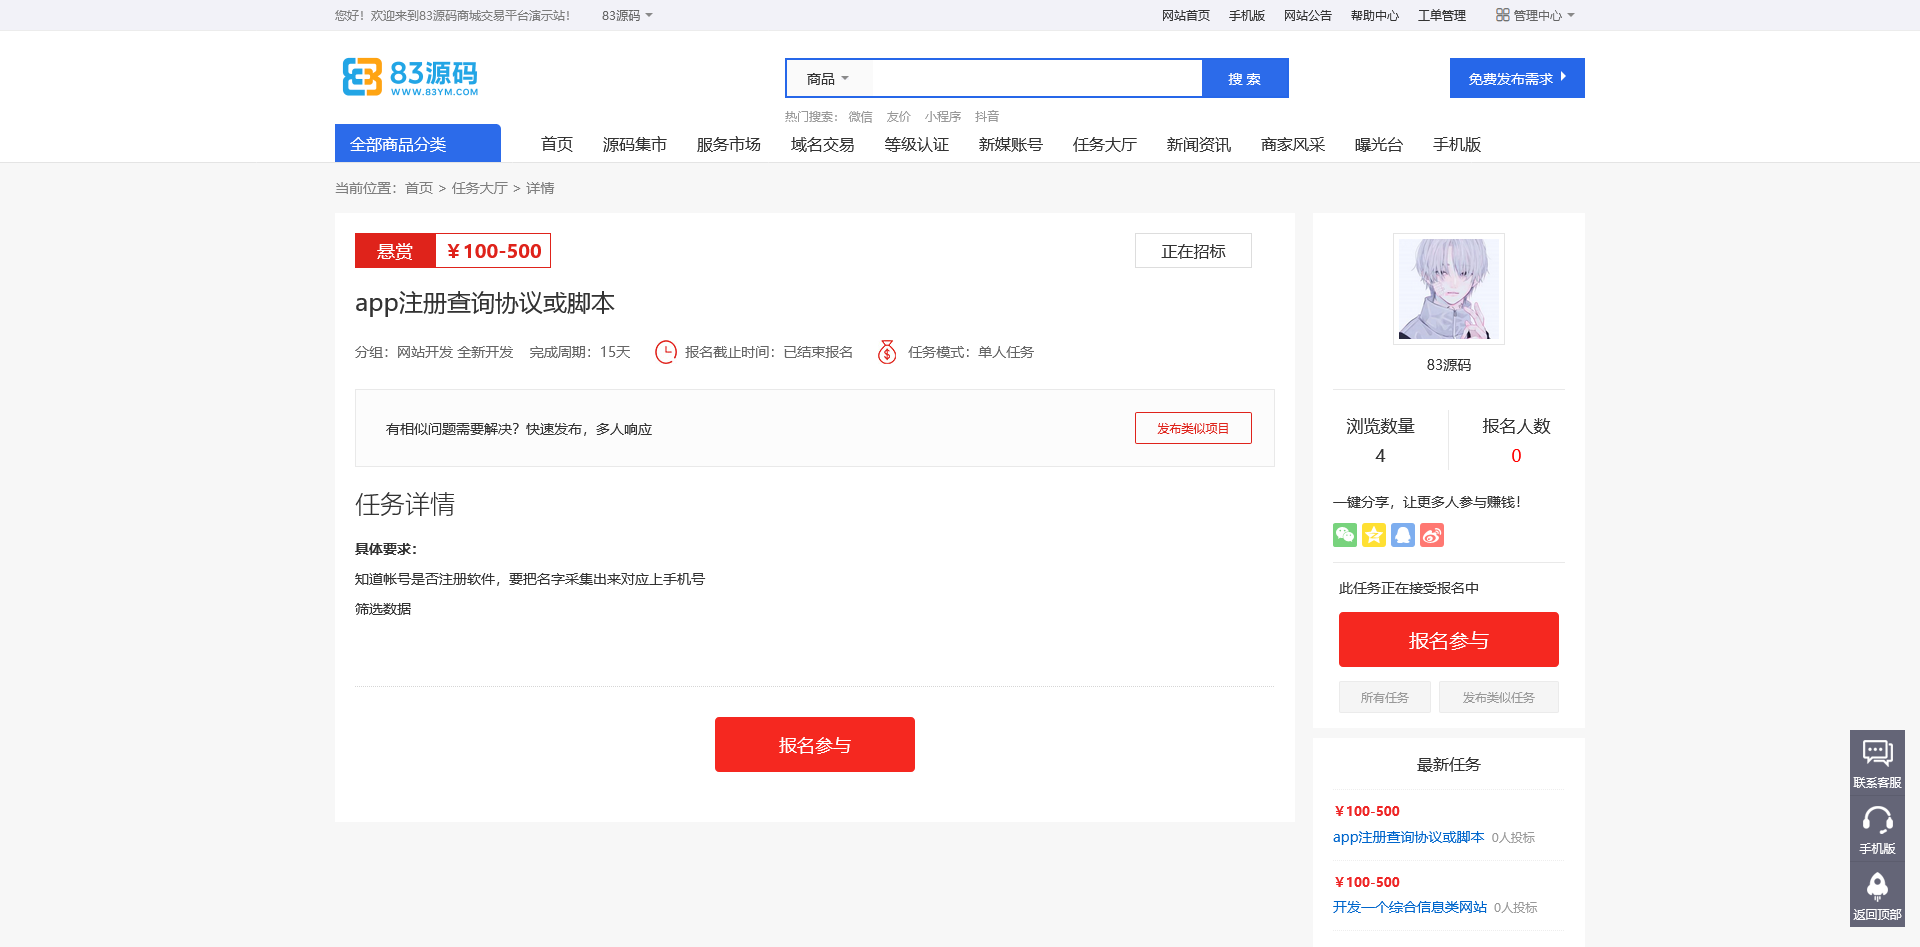Click the center 报名参与 button below task details
Viewport: 1920px width, 947px height.
[x=815, y=744]
